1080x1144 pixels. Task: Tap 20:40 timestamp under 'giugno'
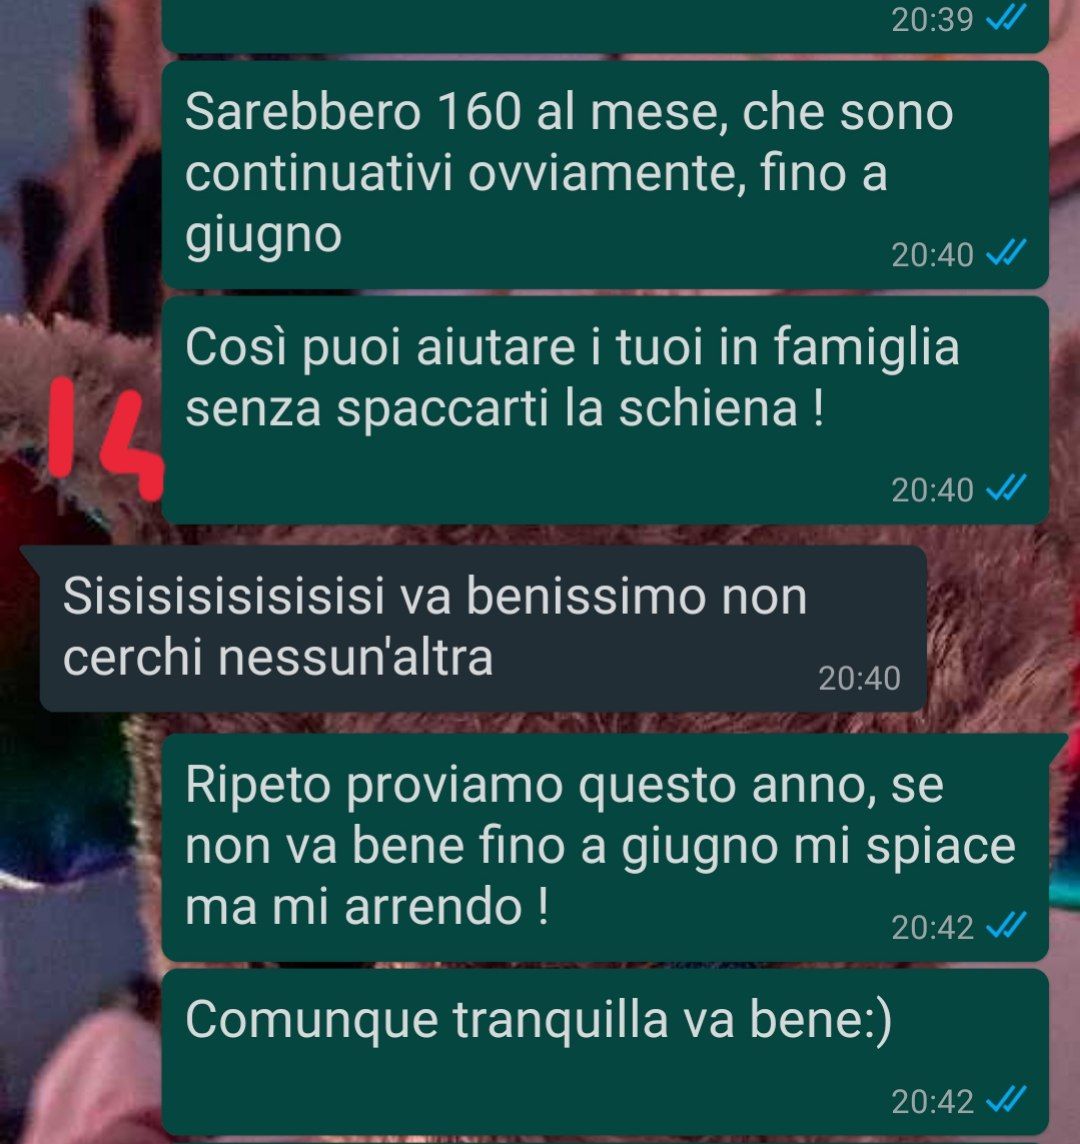[x=932, y=255]
